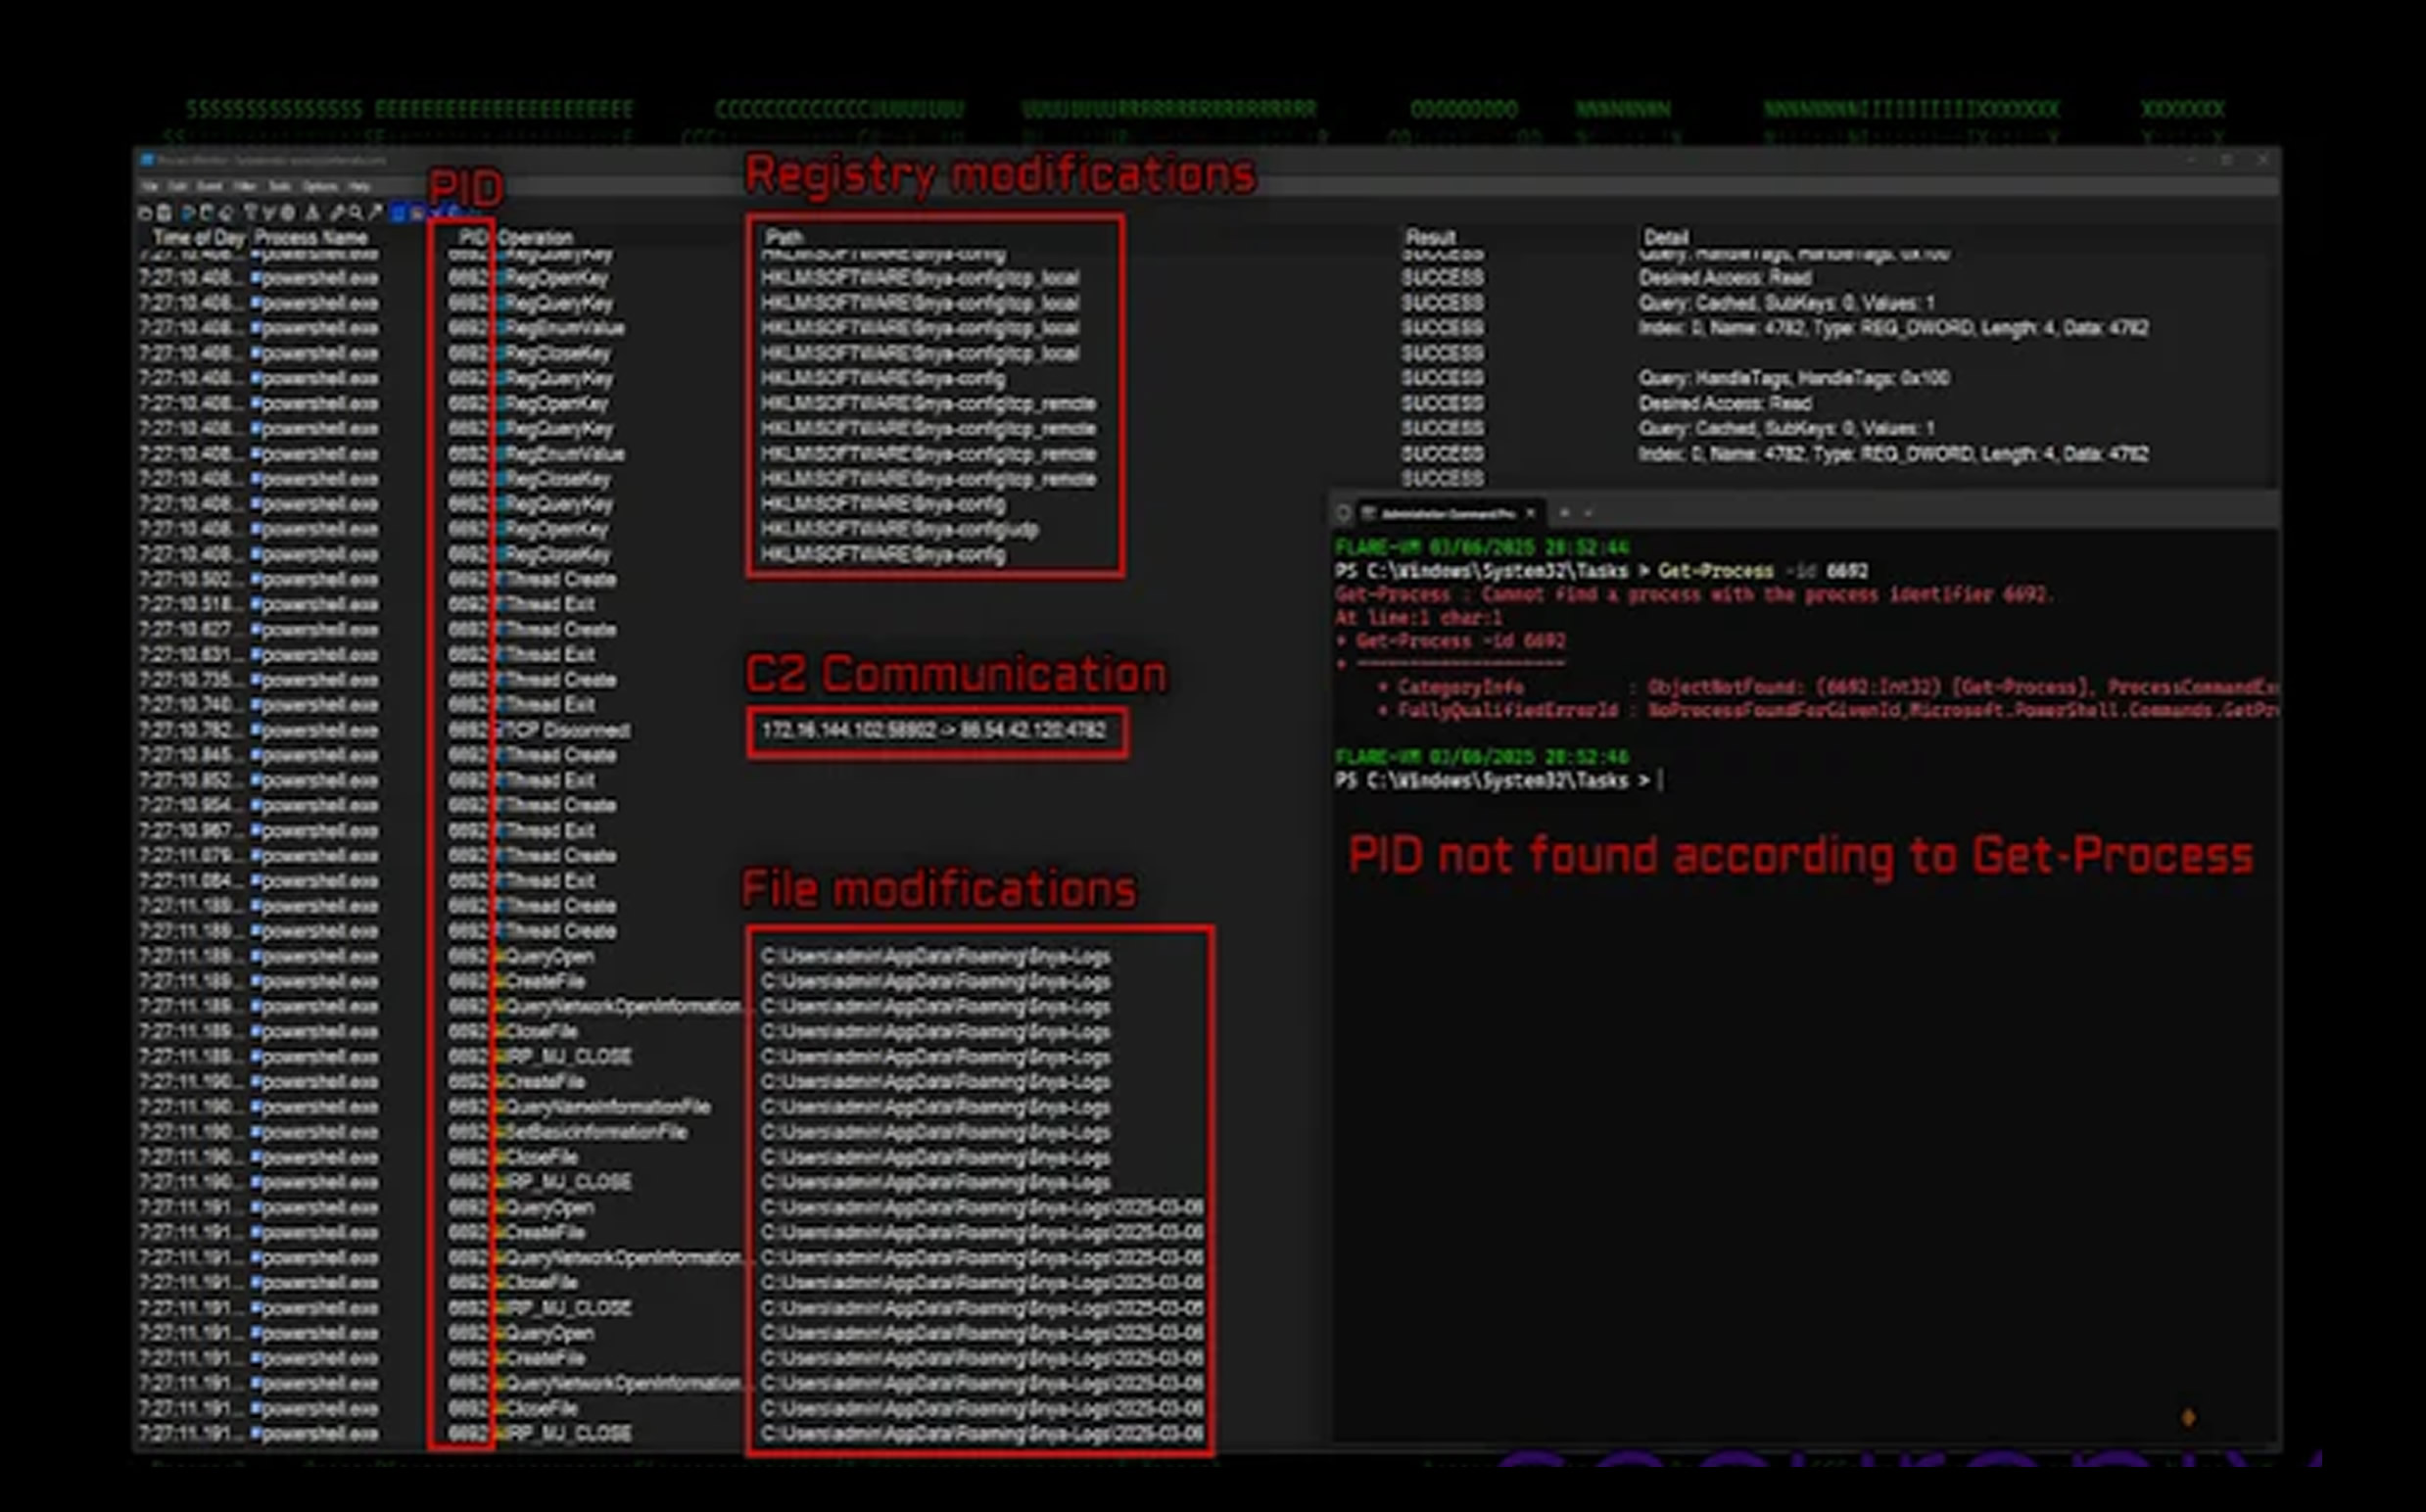Screen dimensions: 2426x1512
Task: Open a new terminal tab with the plus button
Action: [x=1564, y=513]
